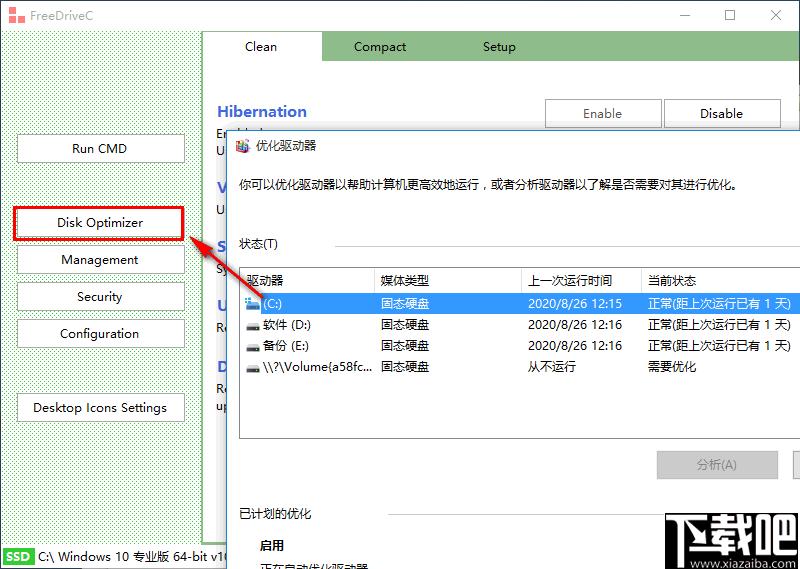The image size is (800, 569).
Task: Click the Configuration button
Action: (101, 333)
